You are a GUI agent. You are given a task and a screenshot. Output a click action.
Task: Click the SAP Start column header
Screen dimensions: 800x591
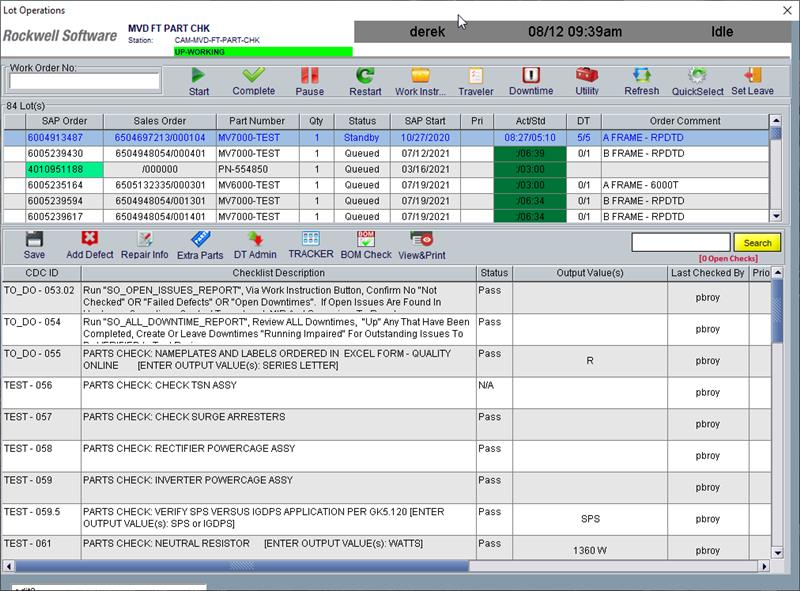[425, 121]
